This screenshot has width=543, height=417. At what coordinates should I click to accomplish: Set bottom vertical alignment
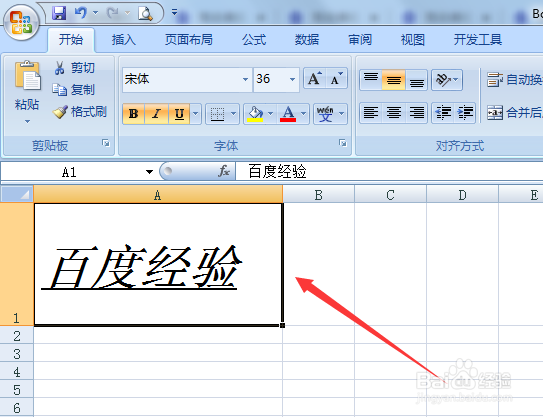pos(417,80)
